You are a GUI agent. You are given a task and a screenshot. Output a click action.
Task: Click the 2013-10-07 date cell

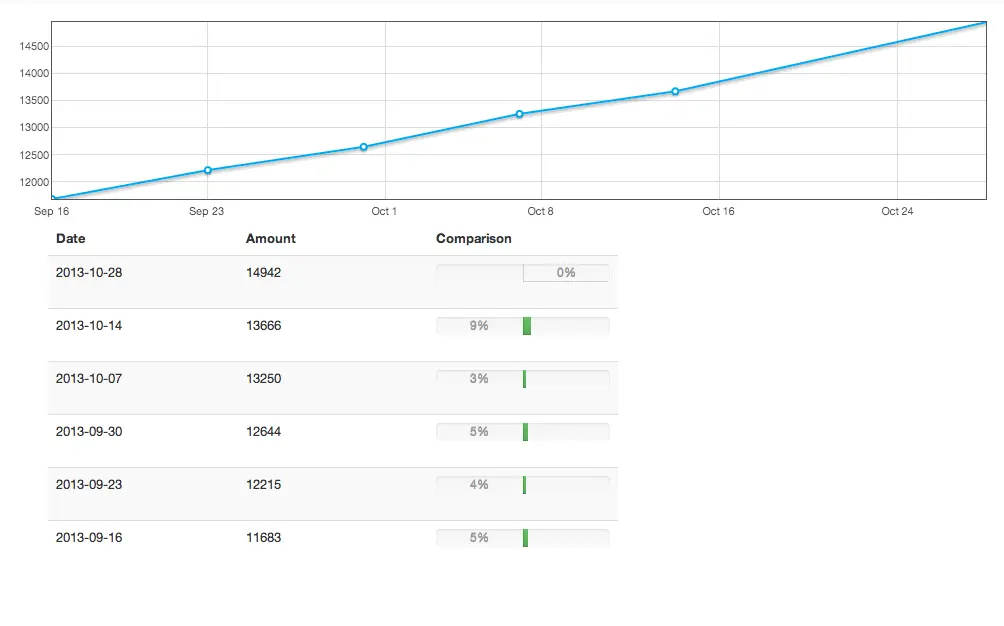[89, 378]
